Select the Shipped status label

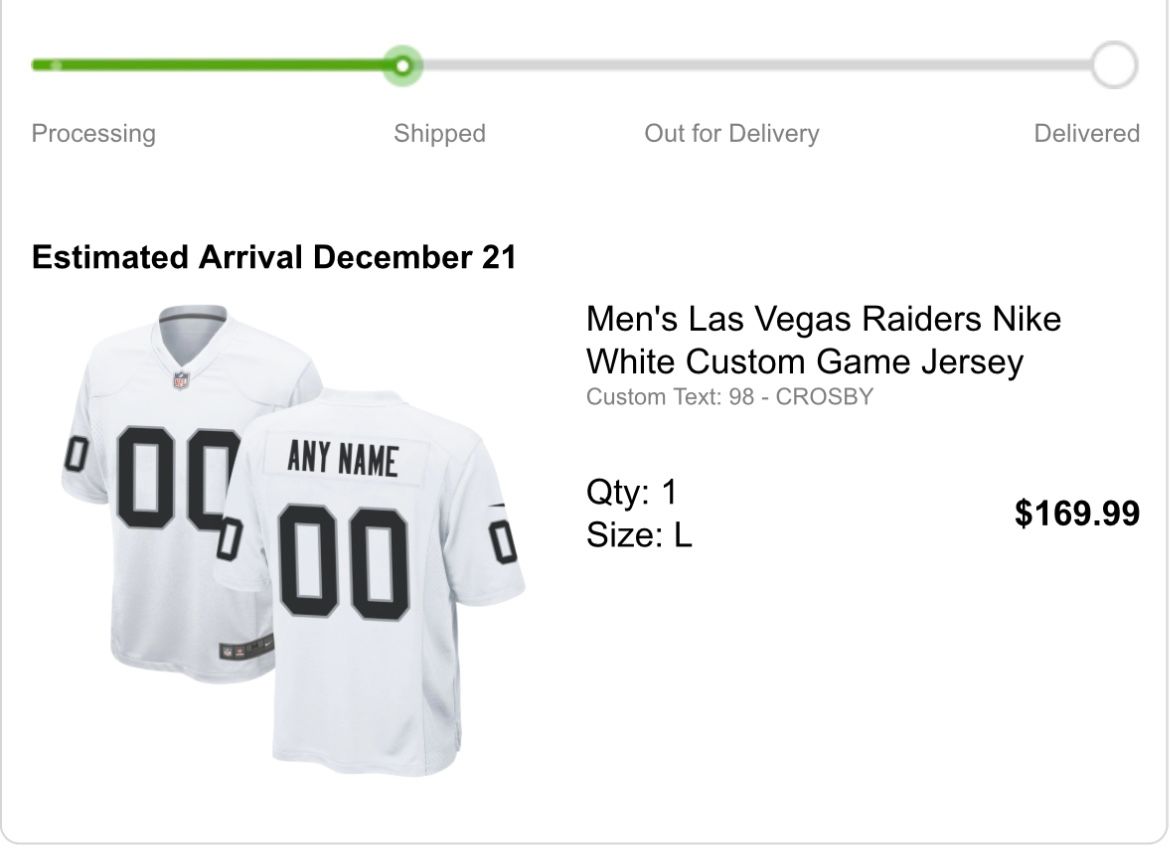point(439,134)
